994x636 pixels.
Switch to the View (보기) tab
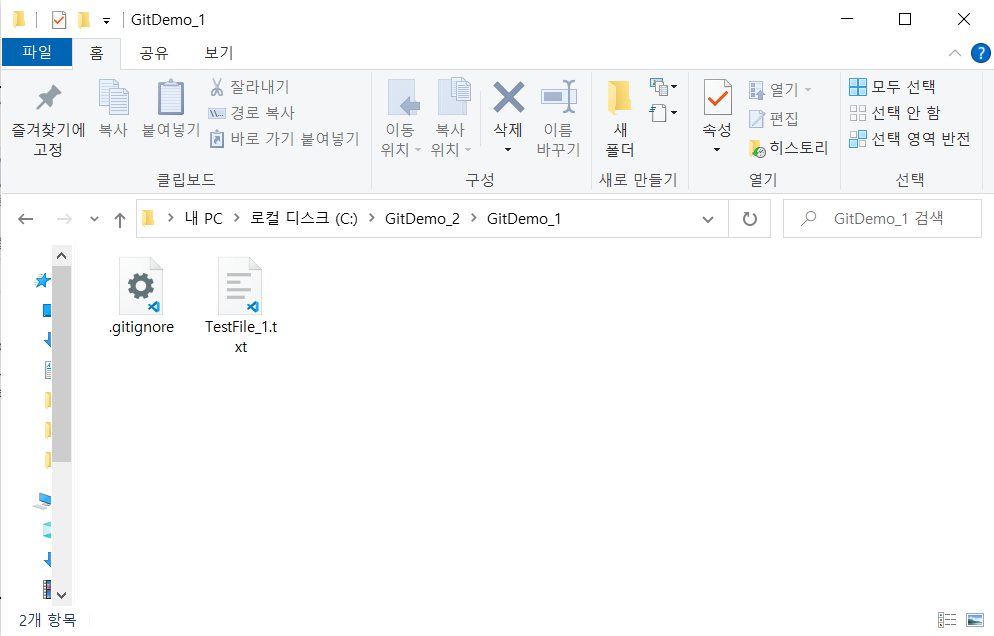[x=219, y=53]
